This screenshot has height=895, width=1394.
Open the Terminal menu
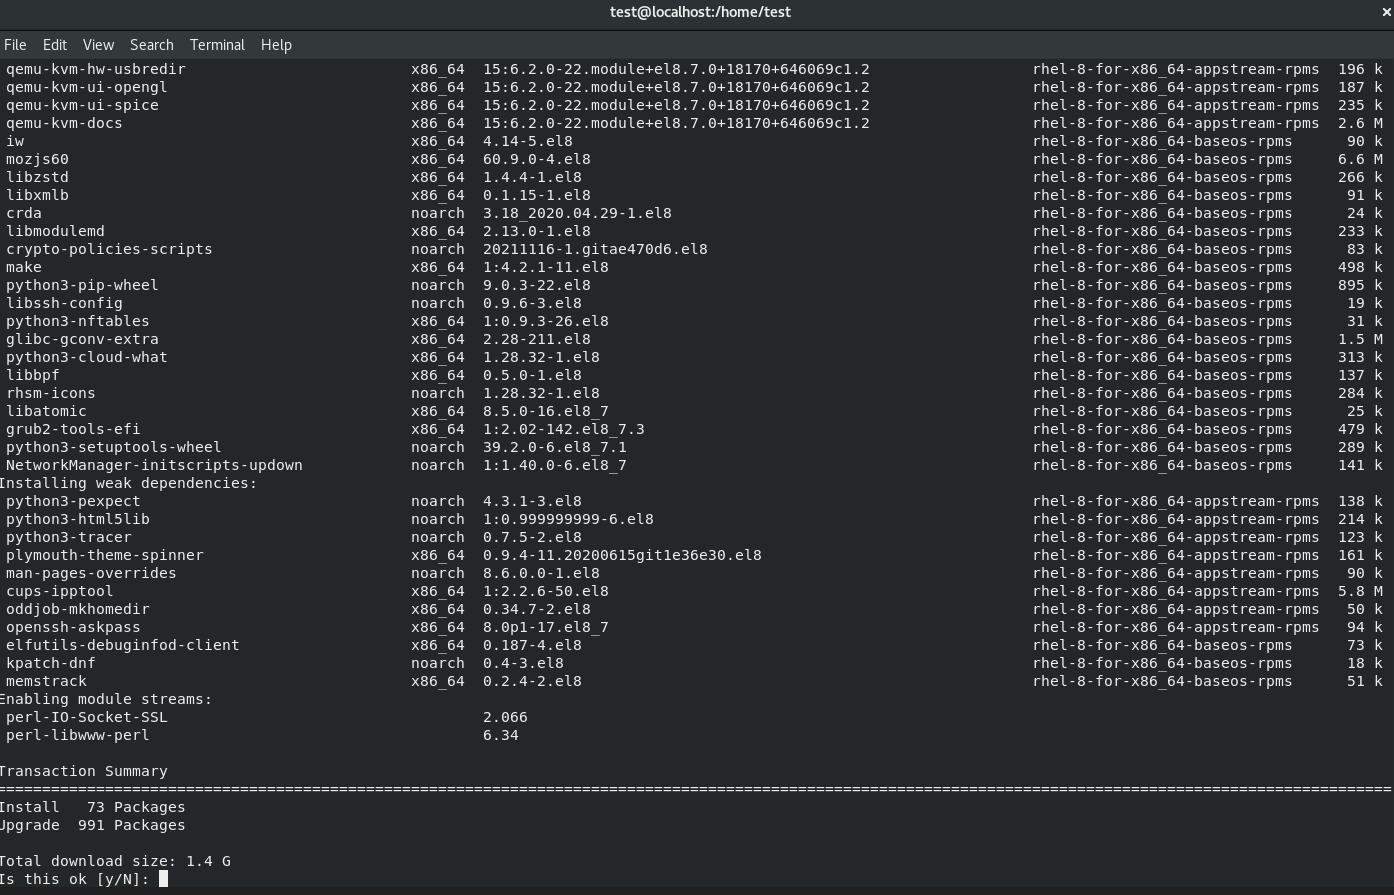click(217, 45)
